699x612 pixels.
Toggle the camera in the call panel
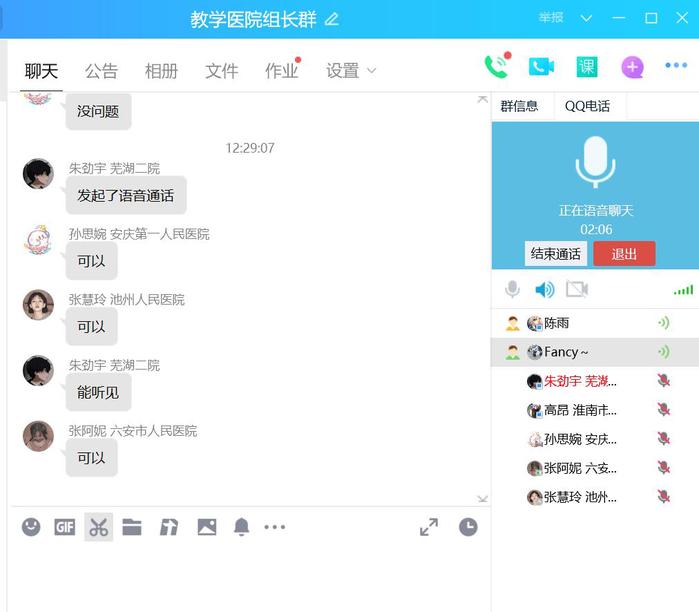pyautogui.click(x=577, y=289)
